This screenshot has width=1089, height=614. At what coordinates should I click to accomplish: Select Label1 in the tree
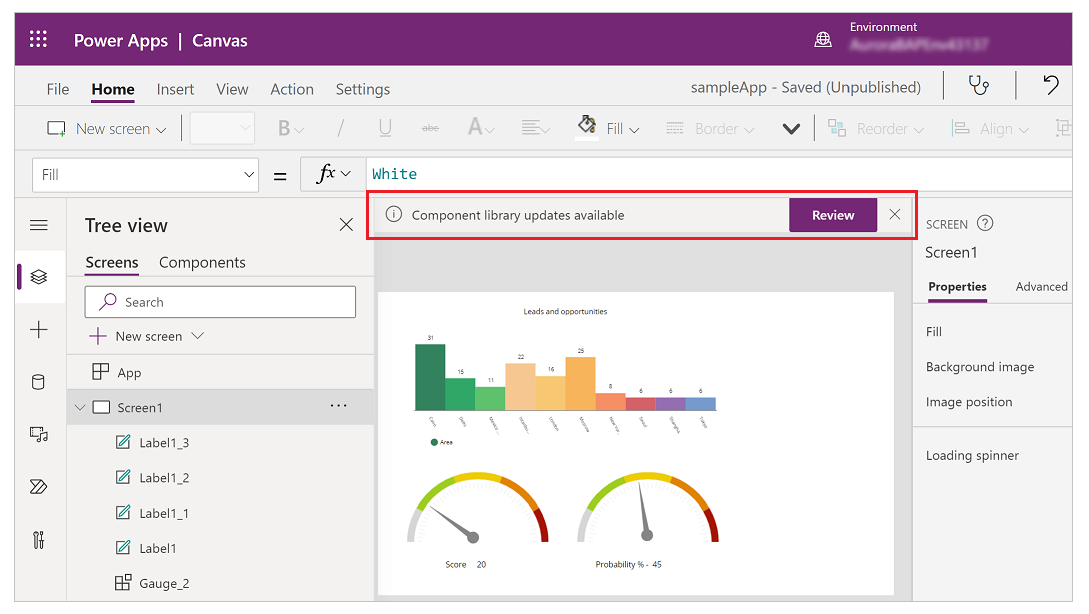(x=220, y=548)
